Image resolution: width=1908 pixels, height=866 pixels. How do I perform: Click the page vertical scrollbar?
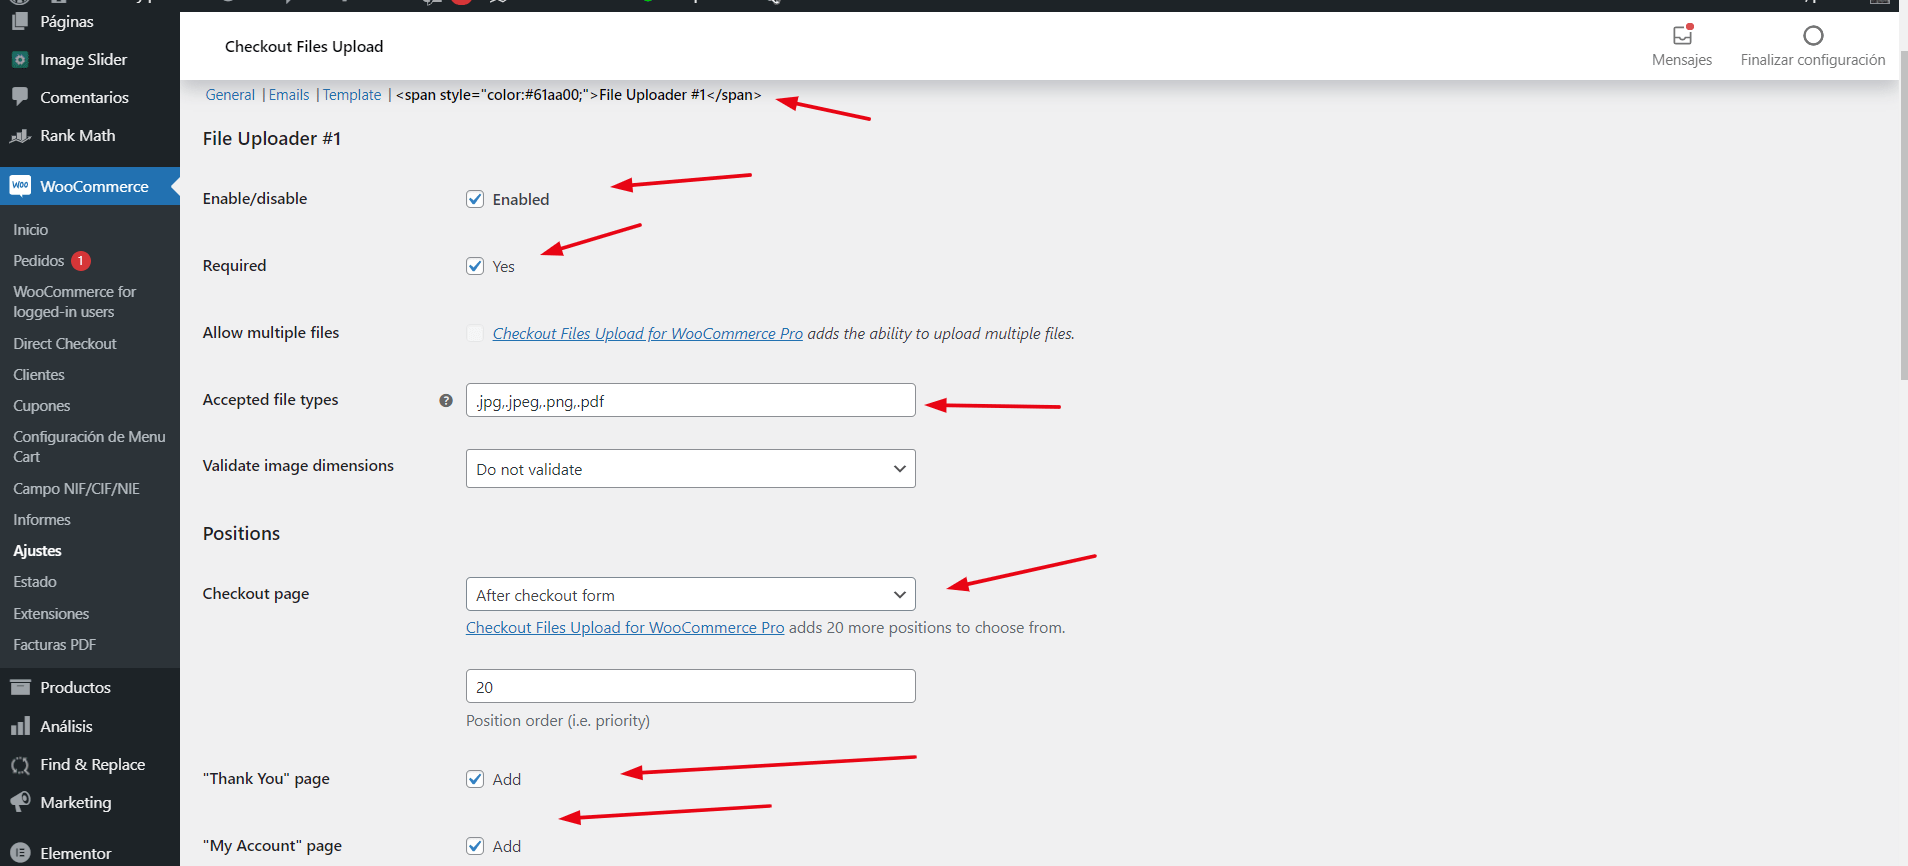(1903, 215)
